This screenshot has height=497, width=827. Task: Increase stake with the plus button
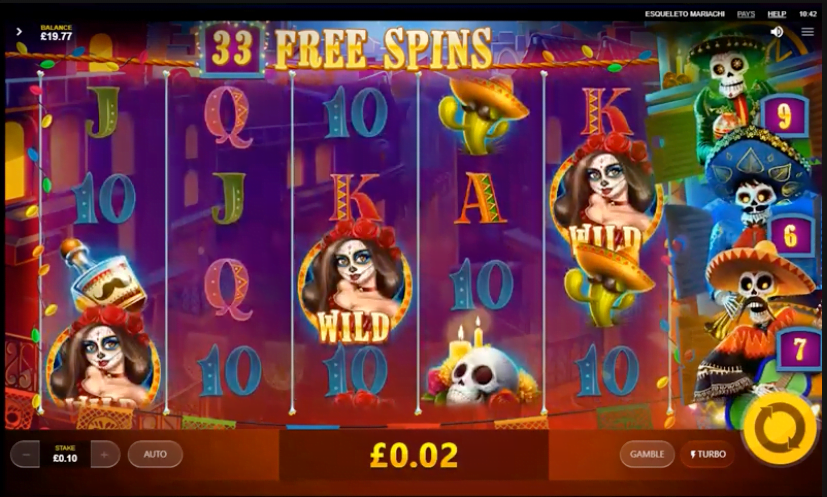click(x=104, y=454)
